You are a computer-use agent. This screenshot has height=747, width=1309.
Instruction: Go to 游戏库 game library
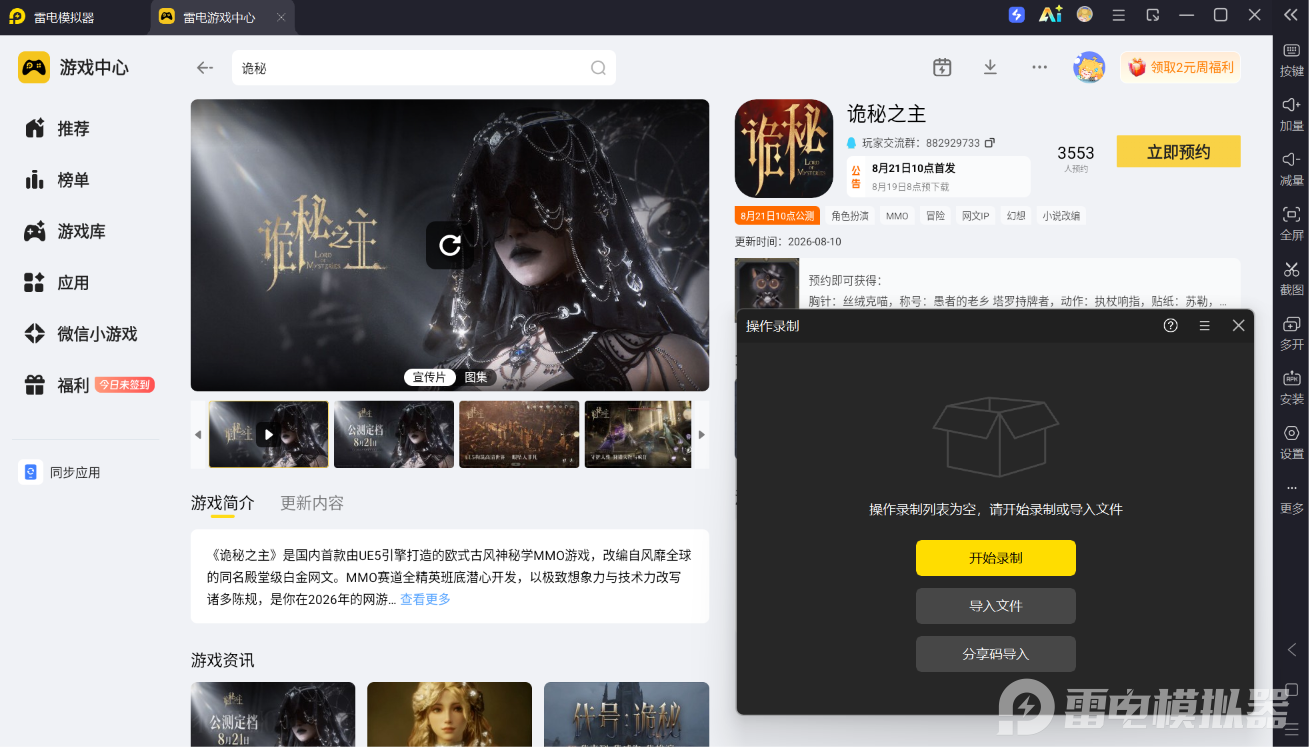coord(65,231)
